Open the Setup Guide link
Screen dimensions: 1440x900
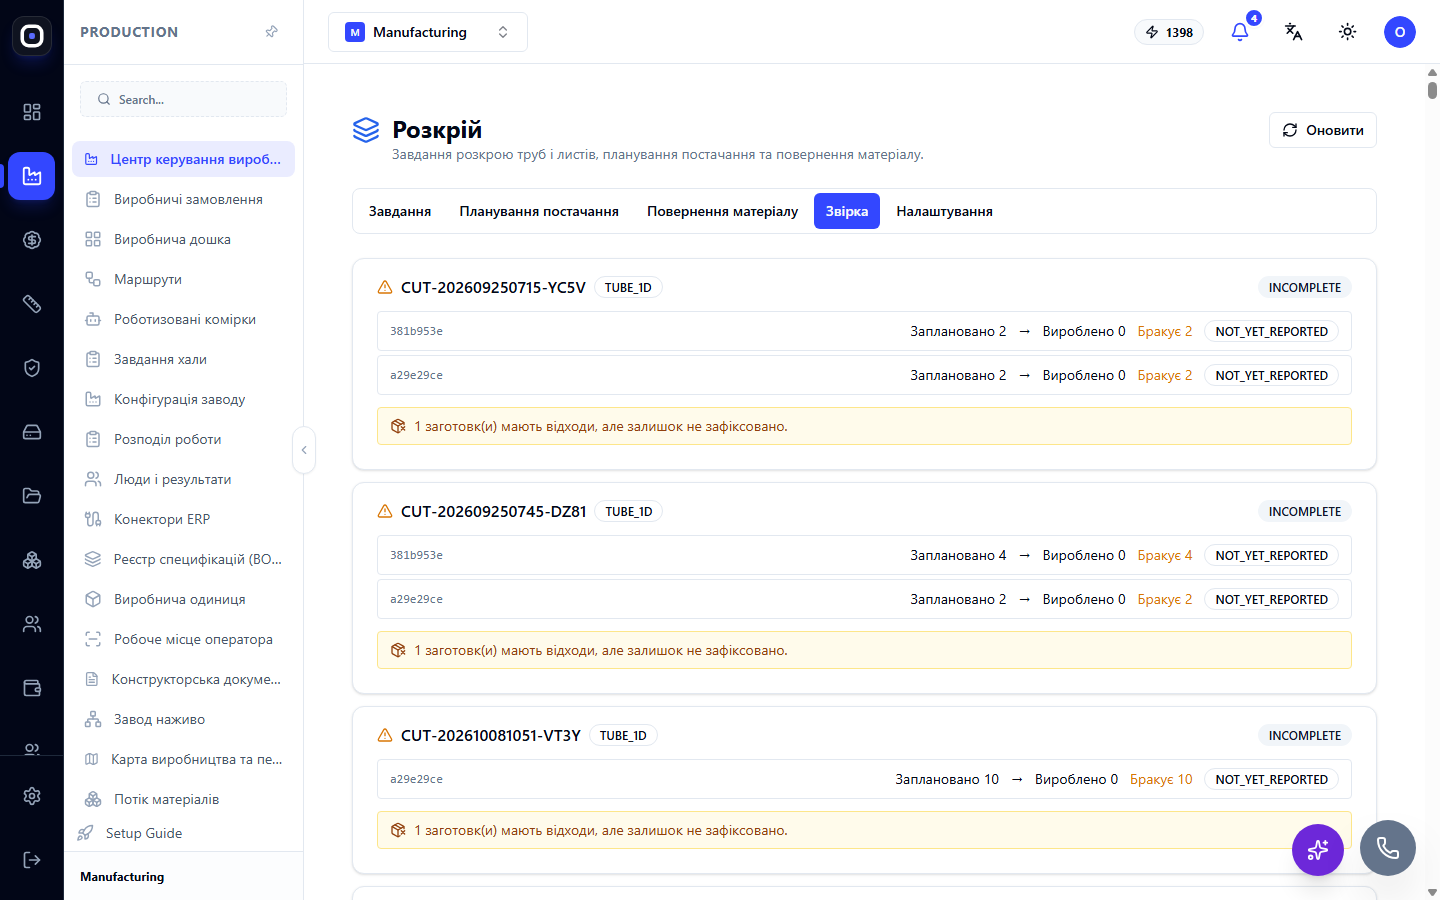(x=143, y=833)
